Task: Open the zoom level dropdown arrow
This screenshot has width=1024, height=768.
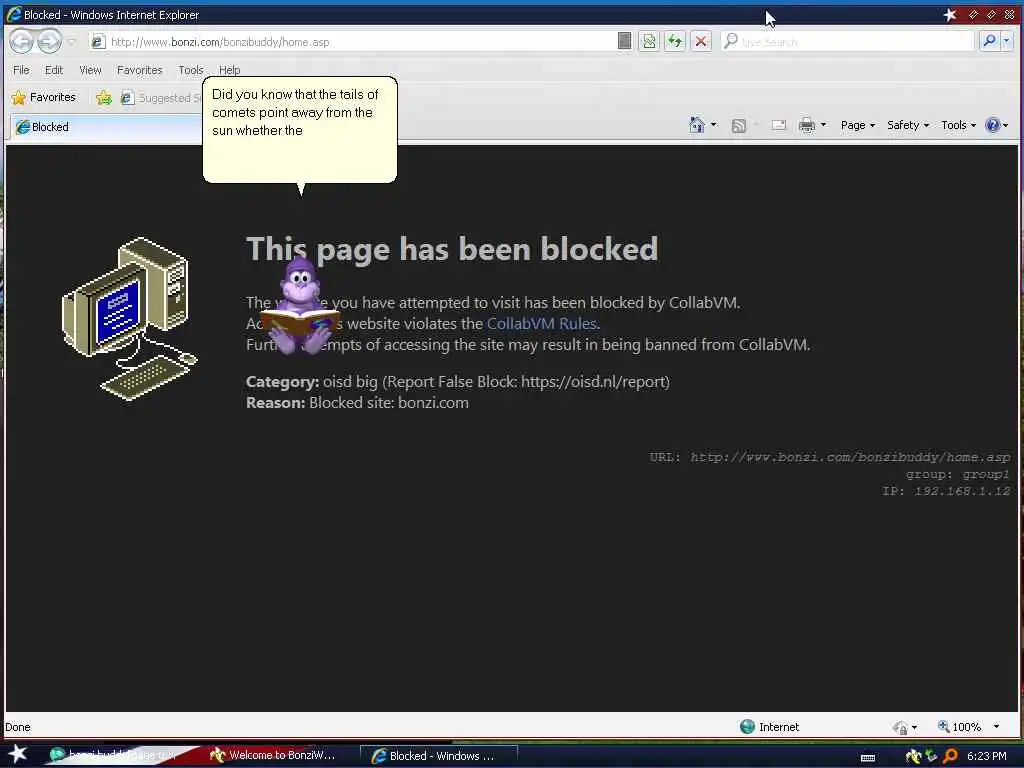Action: 996,726
